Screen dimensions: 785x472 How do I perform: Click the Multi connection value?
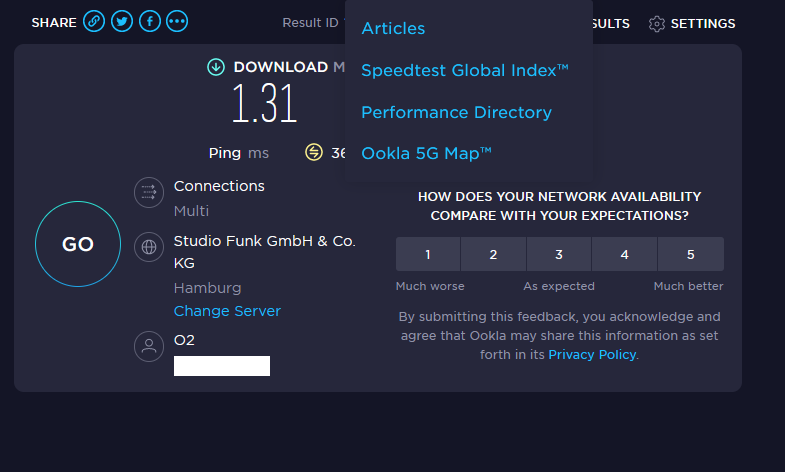[191, 211]
